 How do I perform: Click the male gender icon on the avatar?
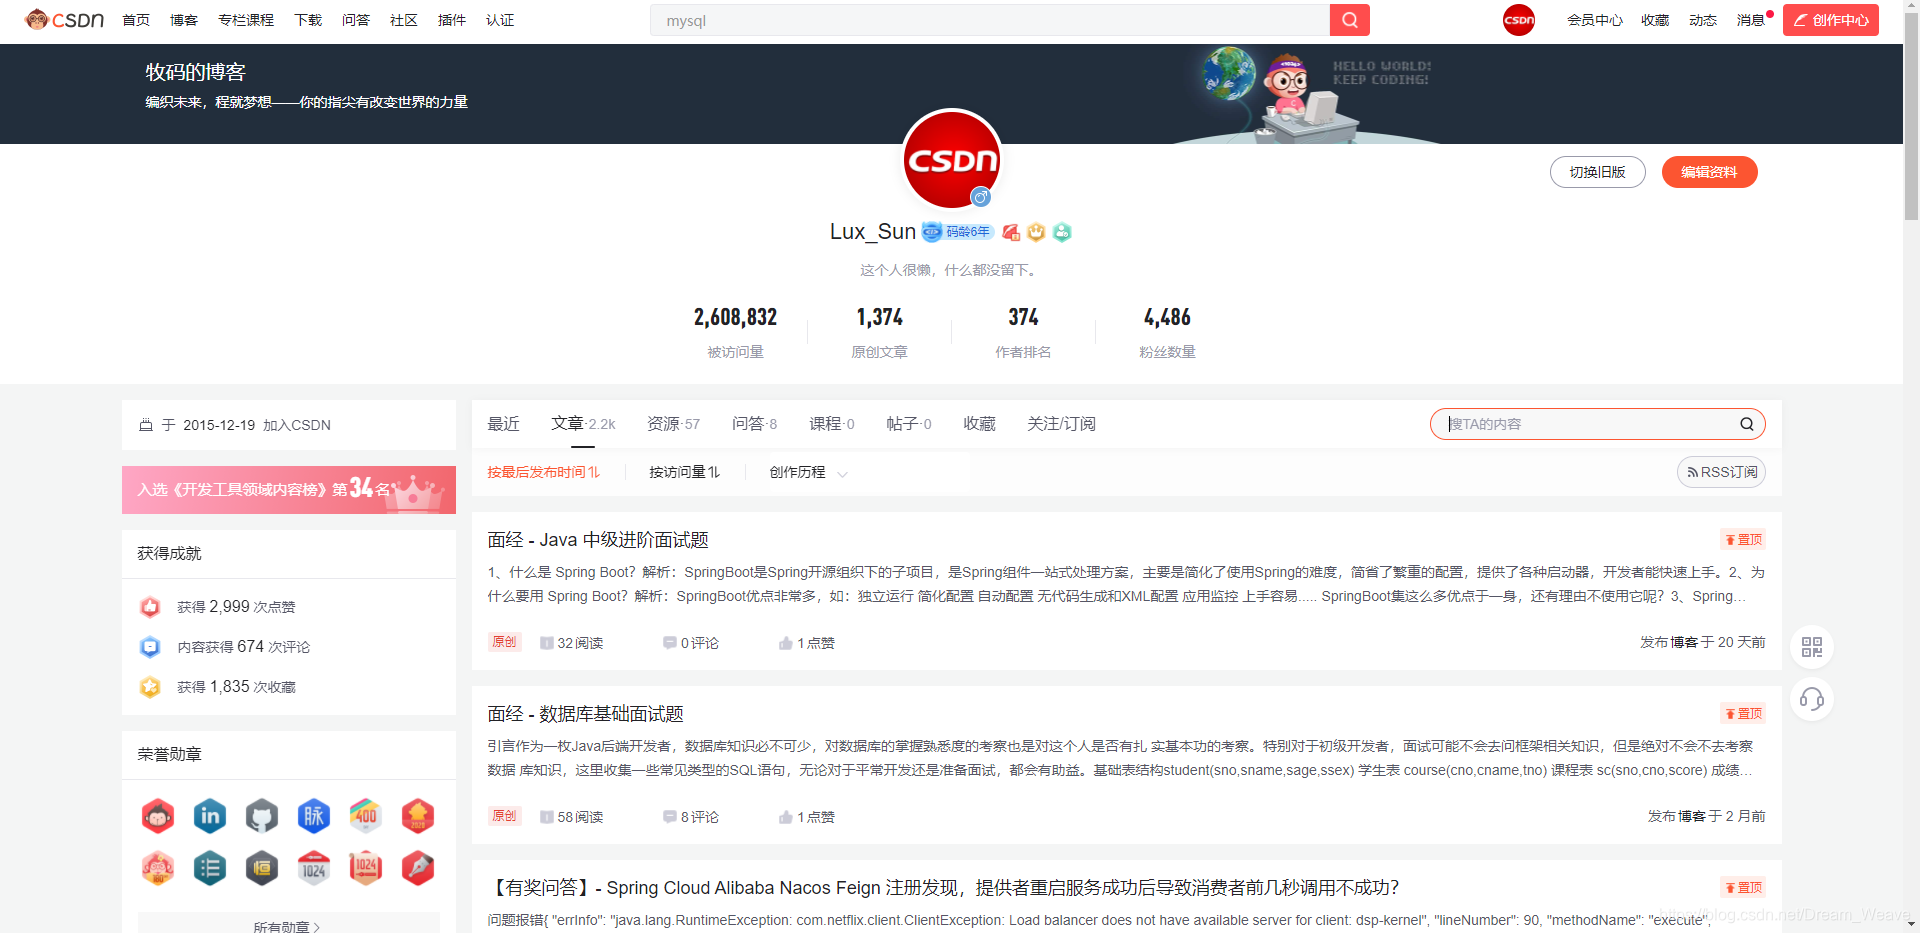coord(981,197)
